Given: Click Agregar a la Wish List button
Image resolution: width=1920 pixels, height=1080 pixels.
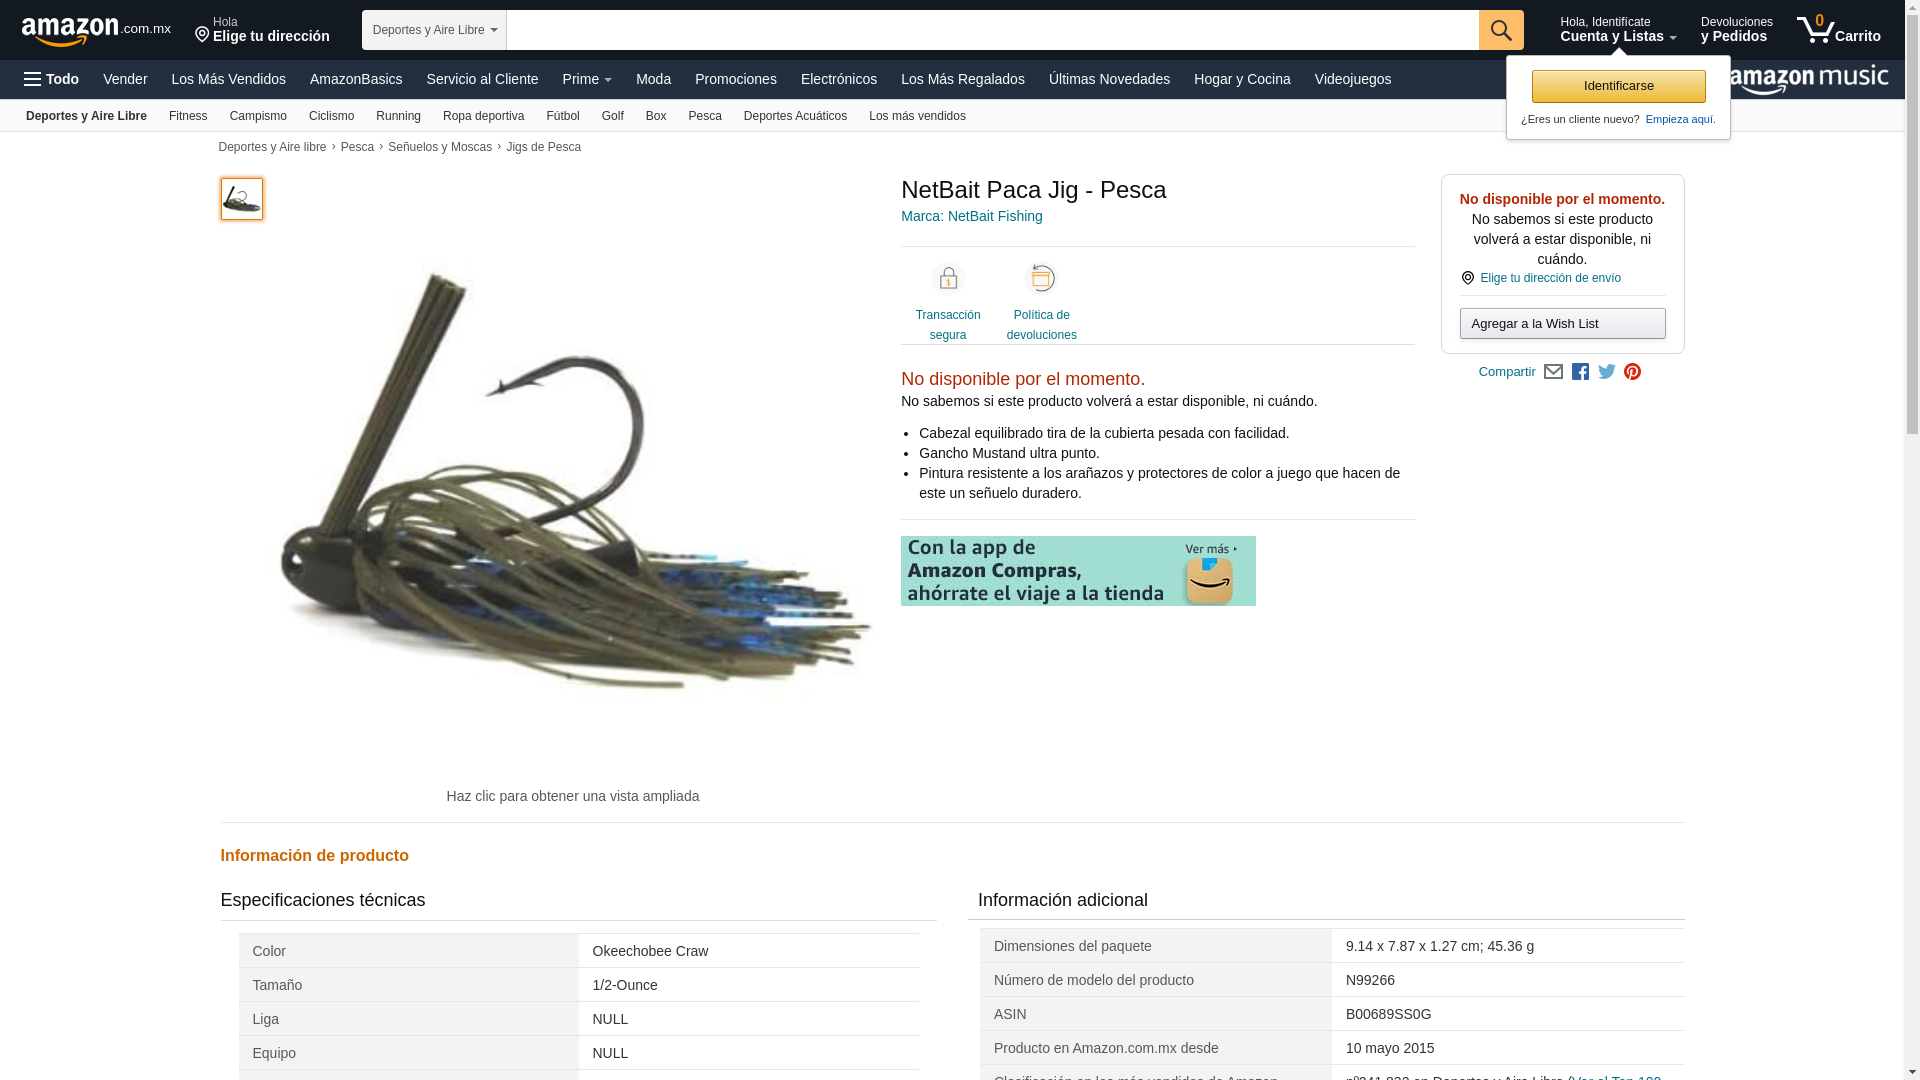Looking at the screenshot, I should 1562,323.
